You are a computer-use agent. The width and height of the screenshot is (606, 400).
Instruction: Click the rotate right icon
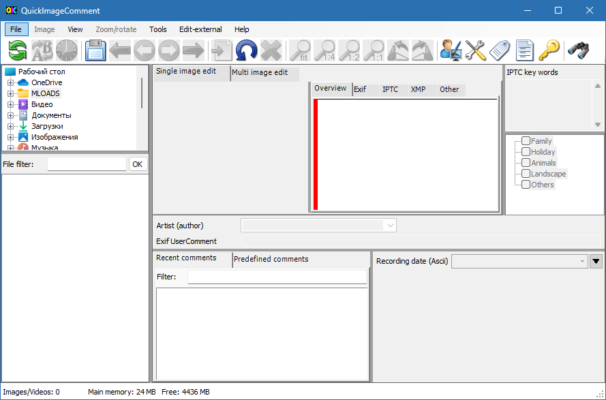(422, 50)
